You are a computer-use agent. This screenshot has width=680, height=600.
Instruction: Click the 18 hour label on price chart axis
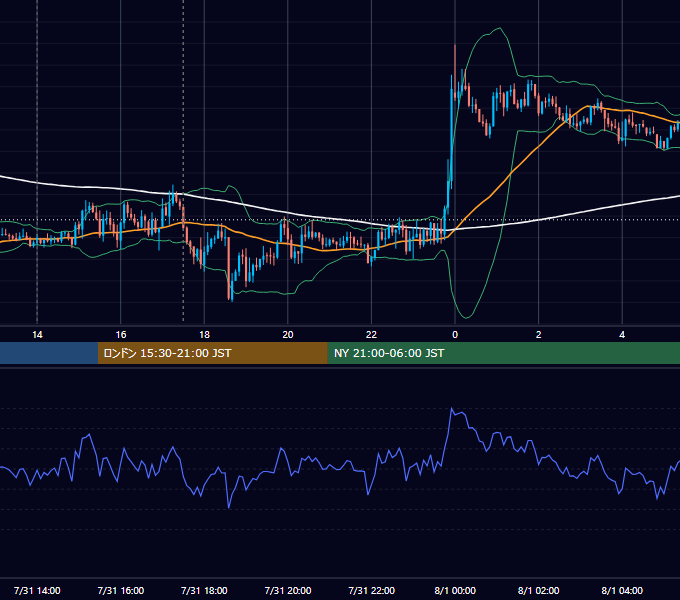(x=204, y=335)
